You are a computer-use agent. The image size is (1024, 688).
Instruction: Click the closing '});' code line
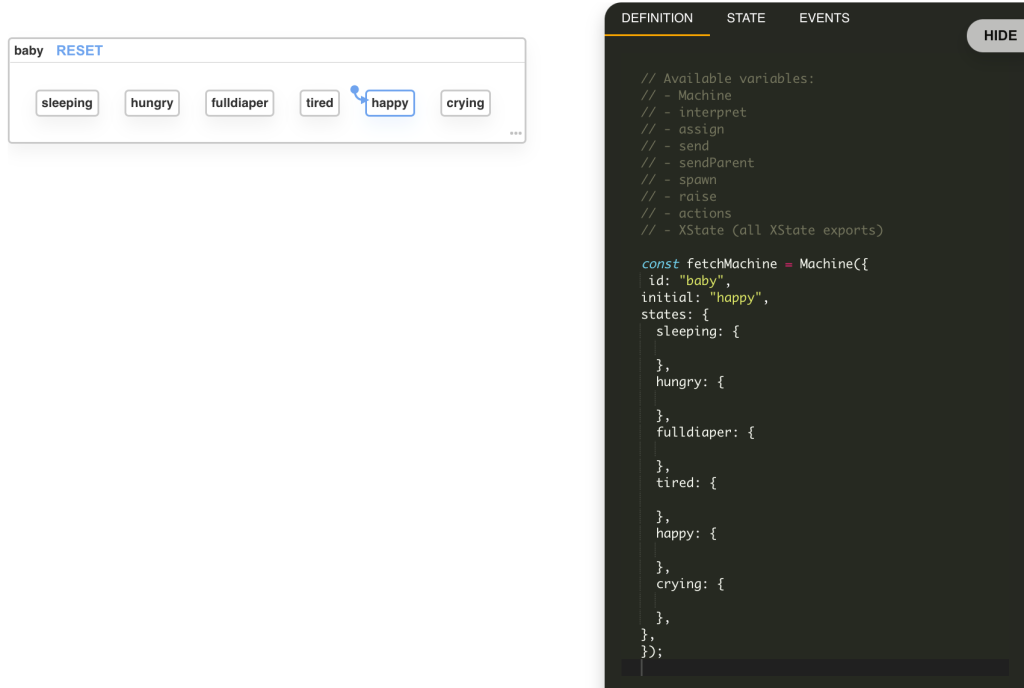[x=652, y=651]
